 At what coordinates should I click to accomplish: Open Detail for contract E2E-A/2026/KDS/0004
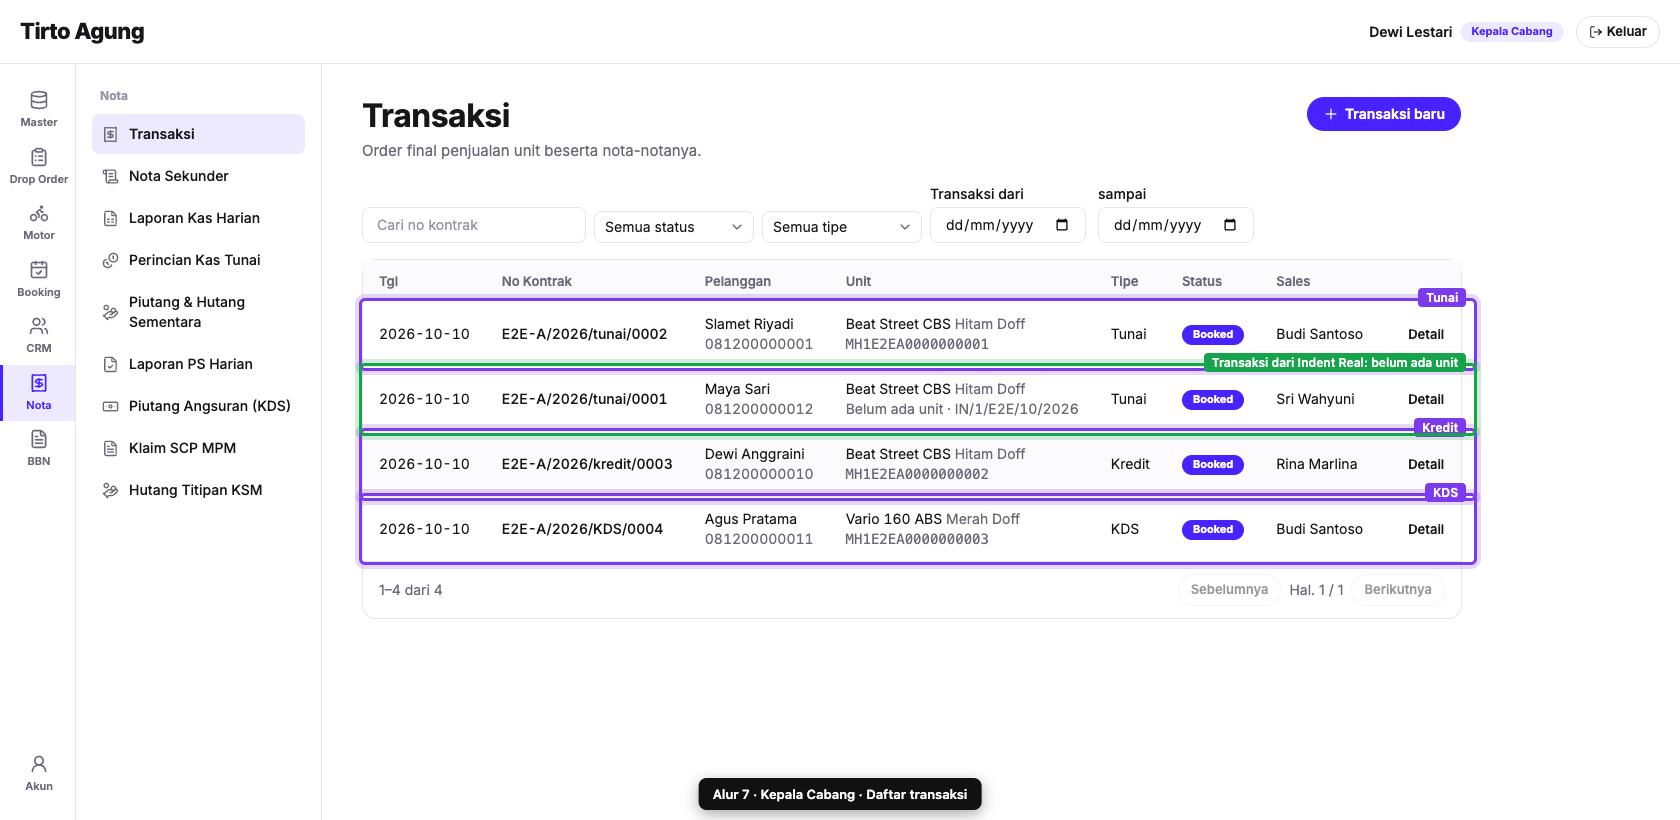coord(1426,529)
